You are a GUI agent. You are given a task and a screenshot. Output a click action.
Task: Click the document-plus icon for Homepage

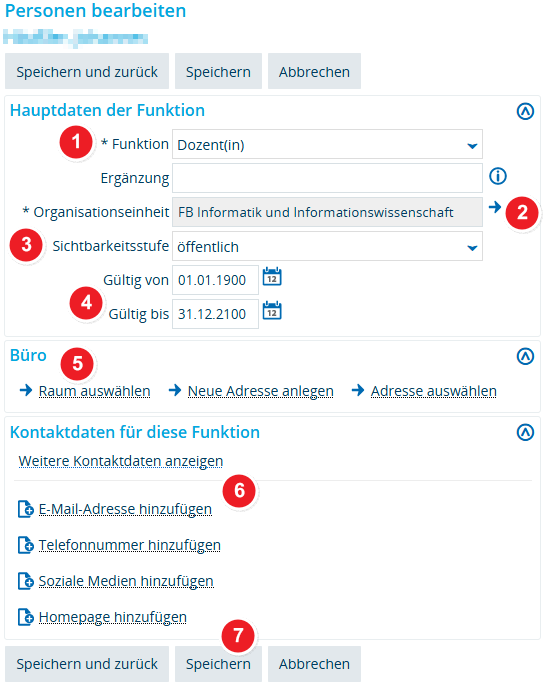26,617
